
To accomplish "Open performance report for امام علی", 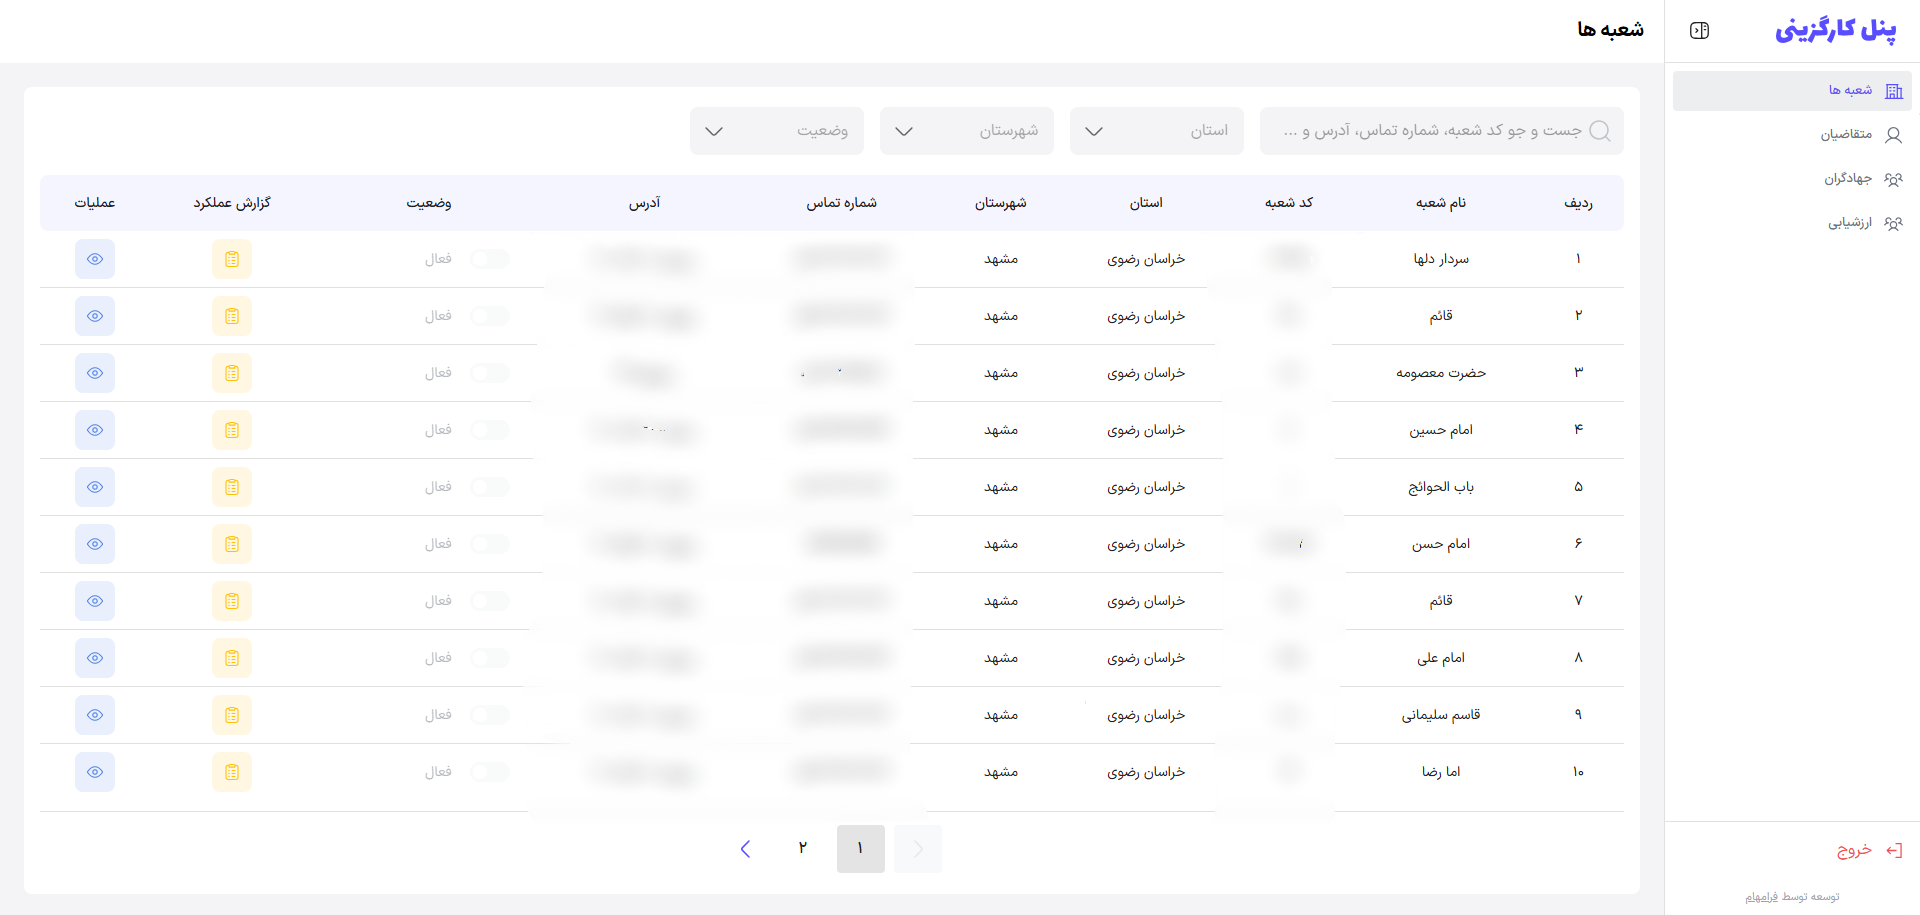I will point(232,658).
